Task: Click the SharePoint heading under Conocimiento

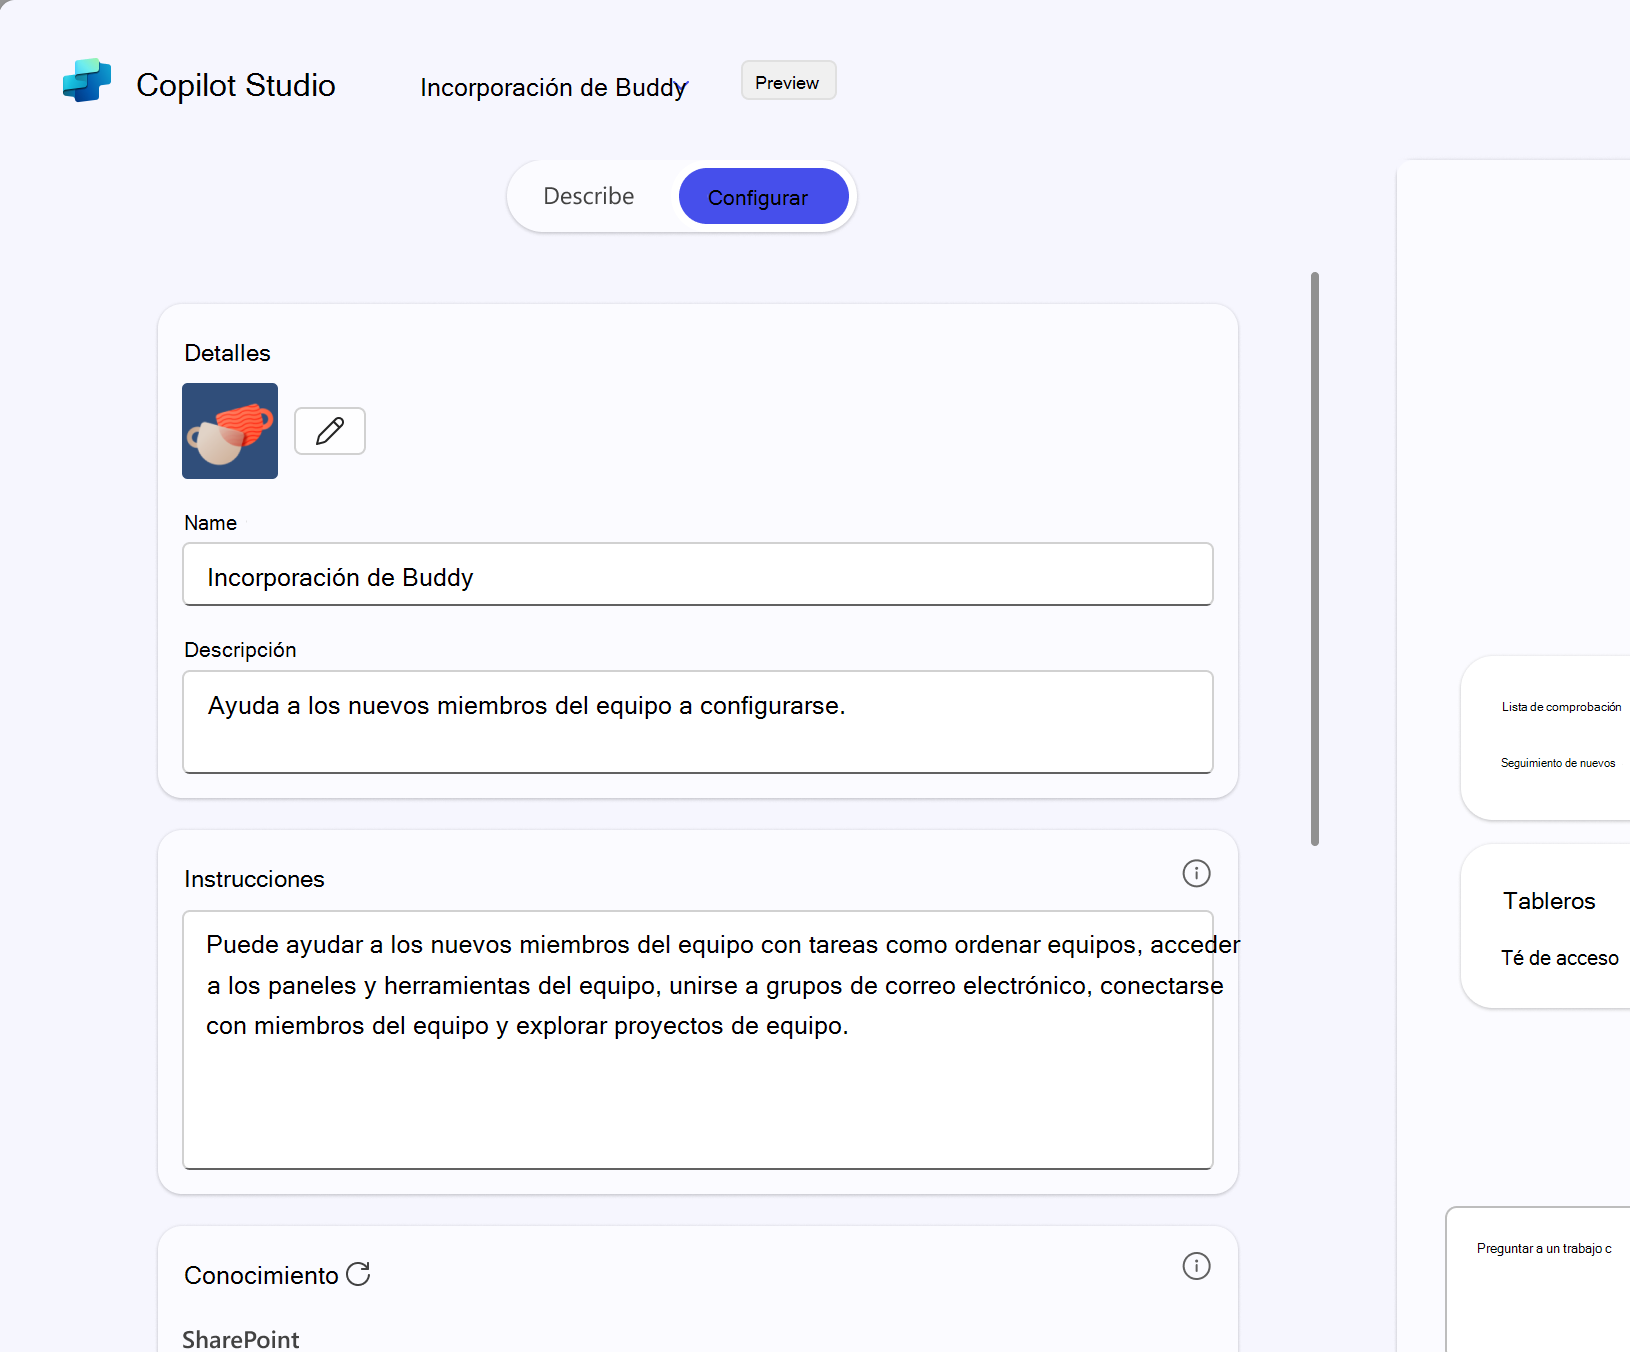Action: pyautogui.click(x=241, y=1339)
